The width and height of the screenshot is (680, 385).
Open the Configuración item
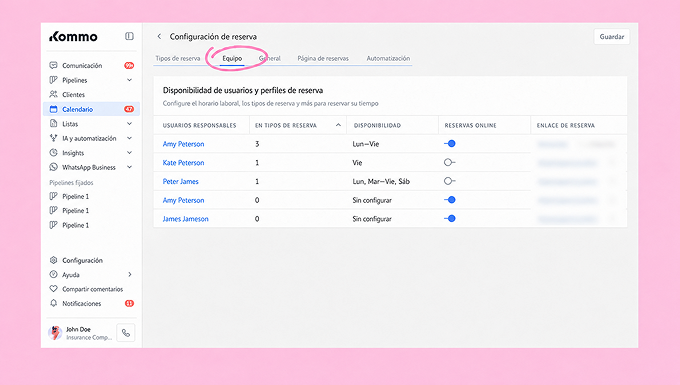pos(82,260)
